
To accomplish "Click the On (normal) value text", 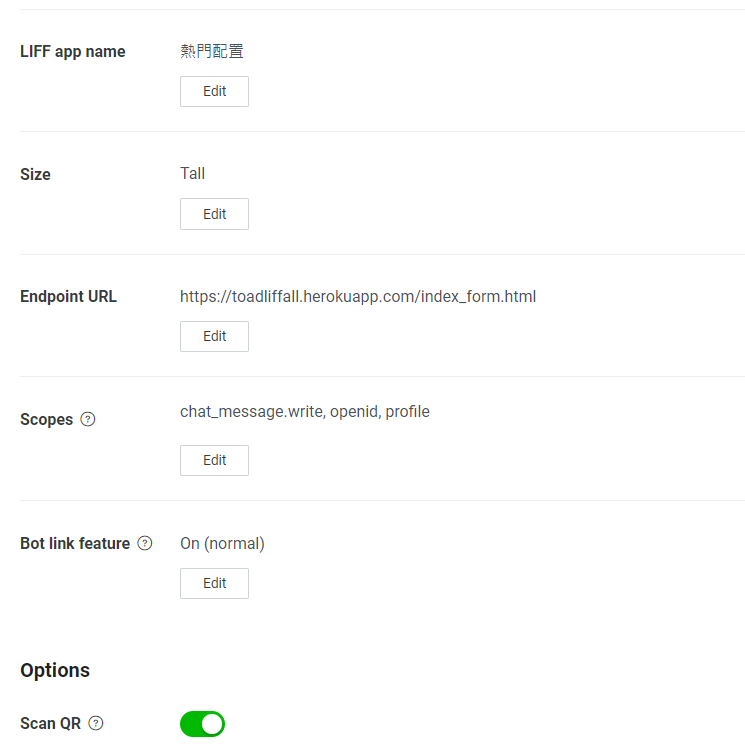I will (x=222, y=543).
